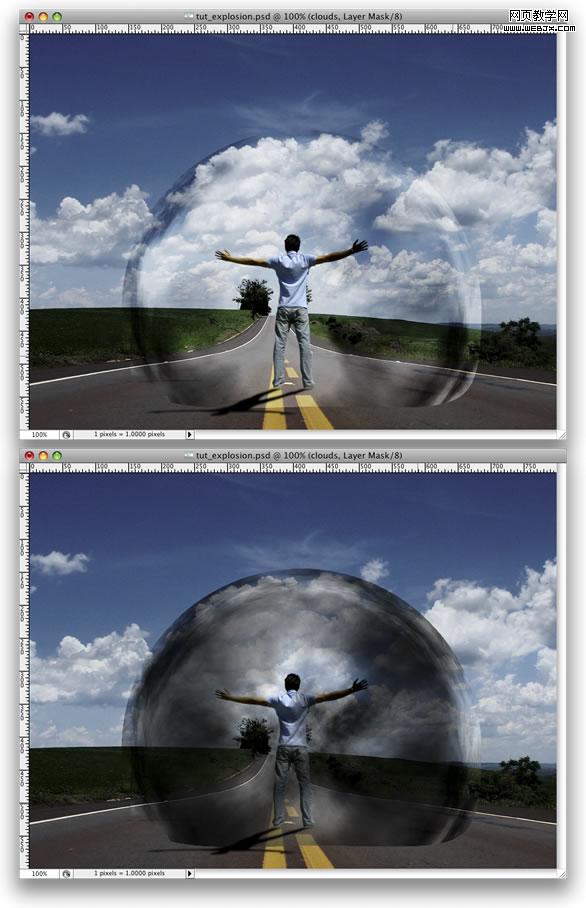Screen dimensions: 586x908
Task: Click the ruler origin corner of bright-bubble window
Action: tap(24, 28)
